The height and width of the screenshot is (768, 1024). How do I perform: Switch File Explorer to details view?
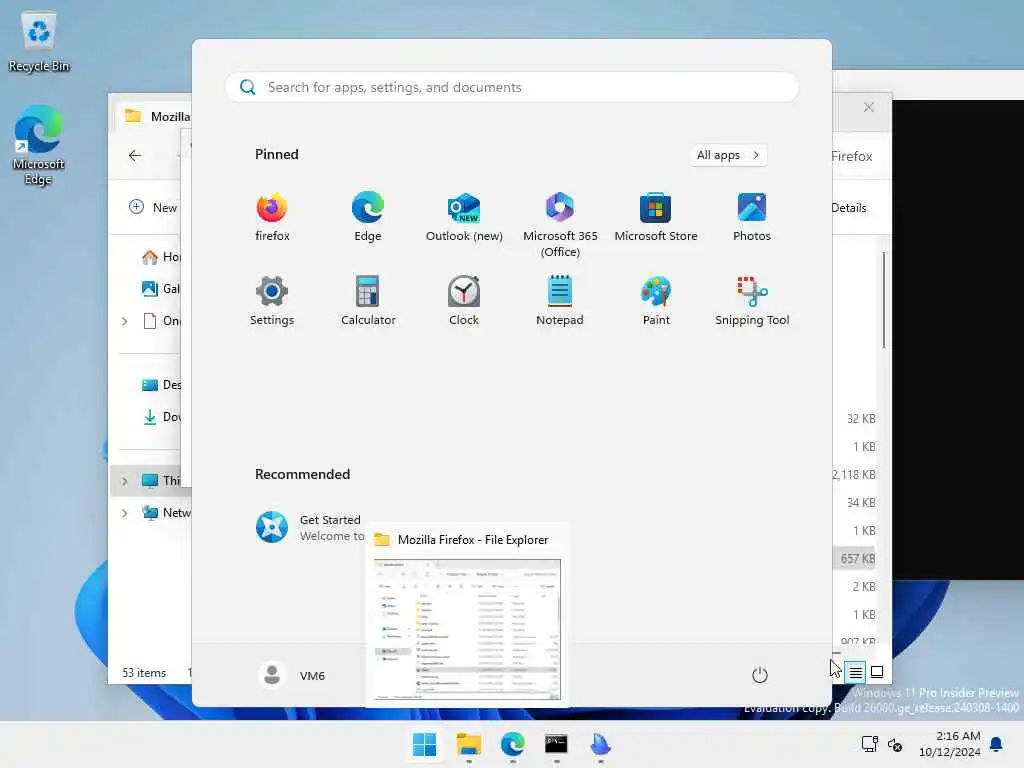(x=855, y=671)
